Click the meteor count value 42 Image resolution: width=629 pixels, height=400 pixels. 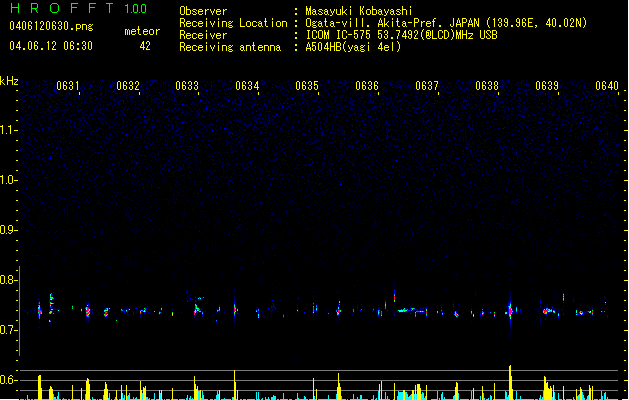145,46
